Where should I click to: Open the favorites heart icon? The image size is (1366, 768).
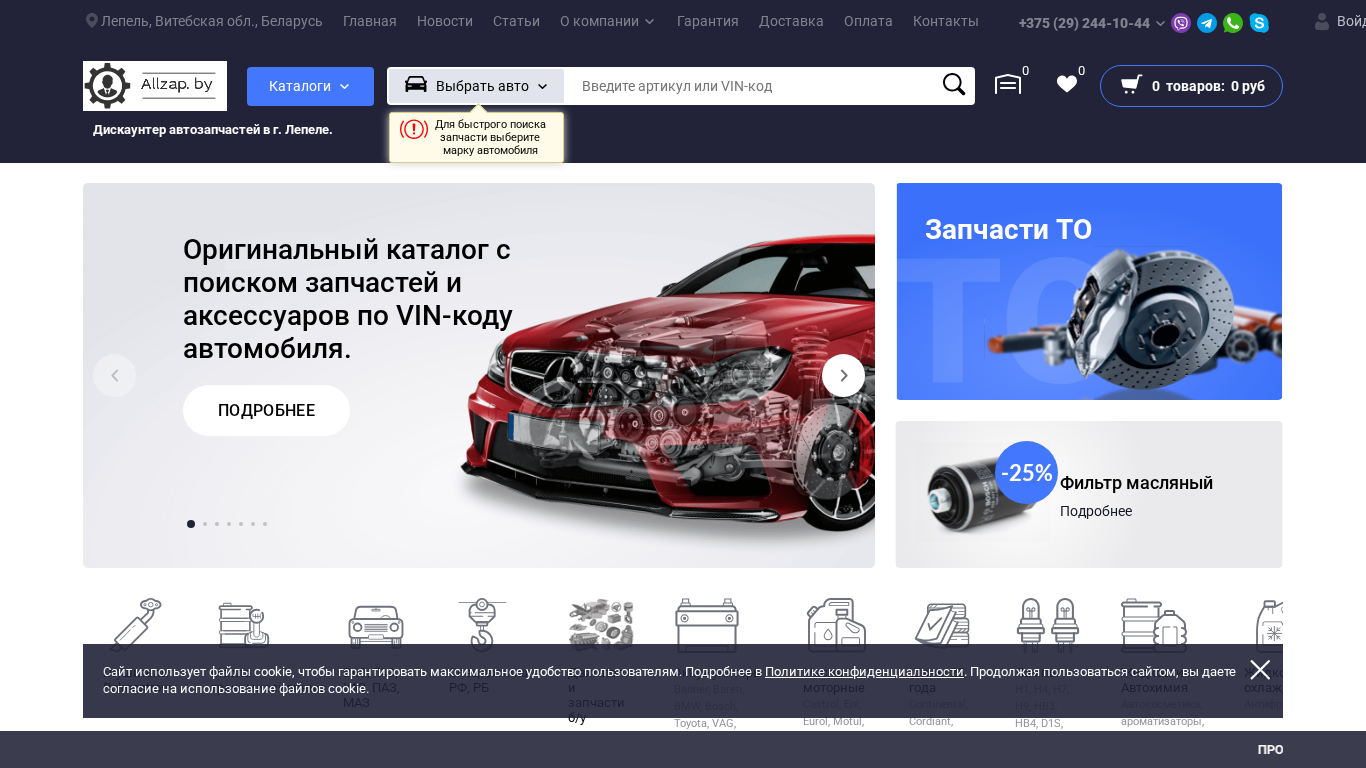pos(1067,85)
